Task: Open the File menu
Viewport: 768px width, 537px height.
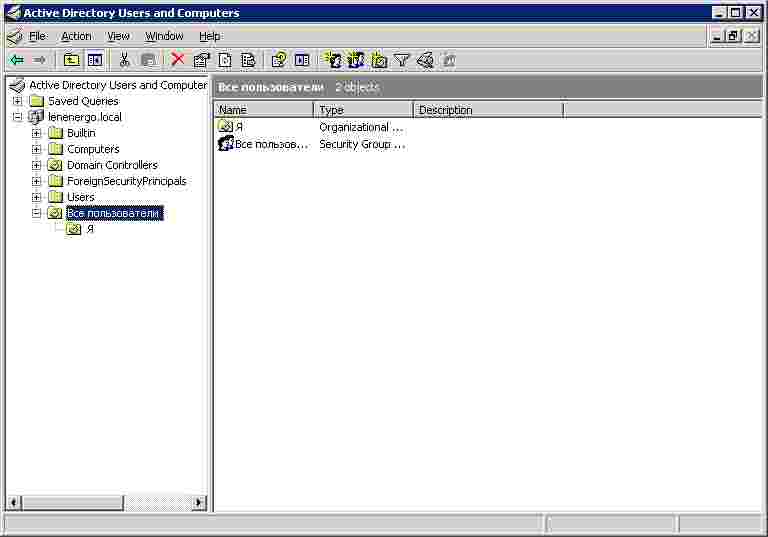Action: [x=38, y=36]
